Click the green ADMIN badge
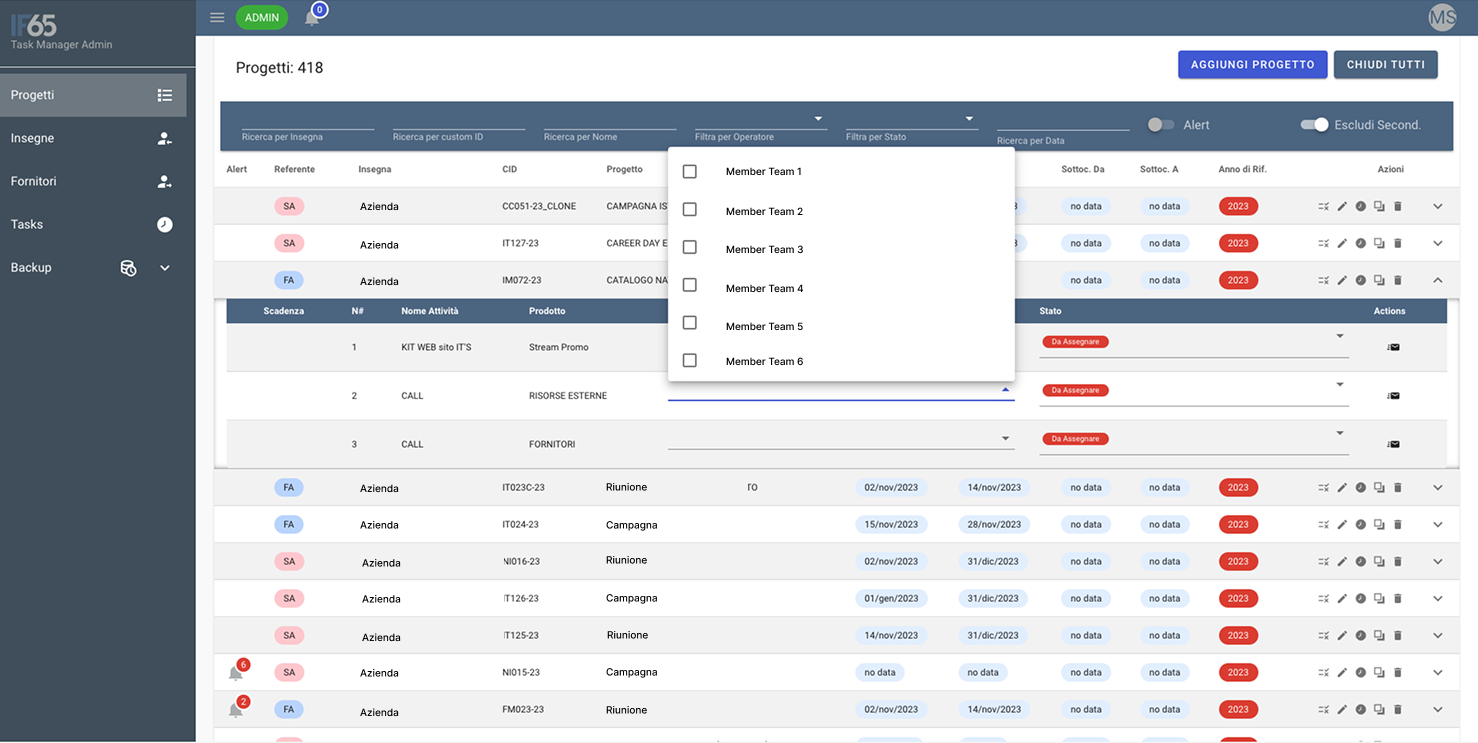The image size is (1478, 743). point(262,17)
